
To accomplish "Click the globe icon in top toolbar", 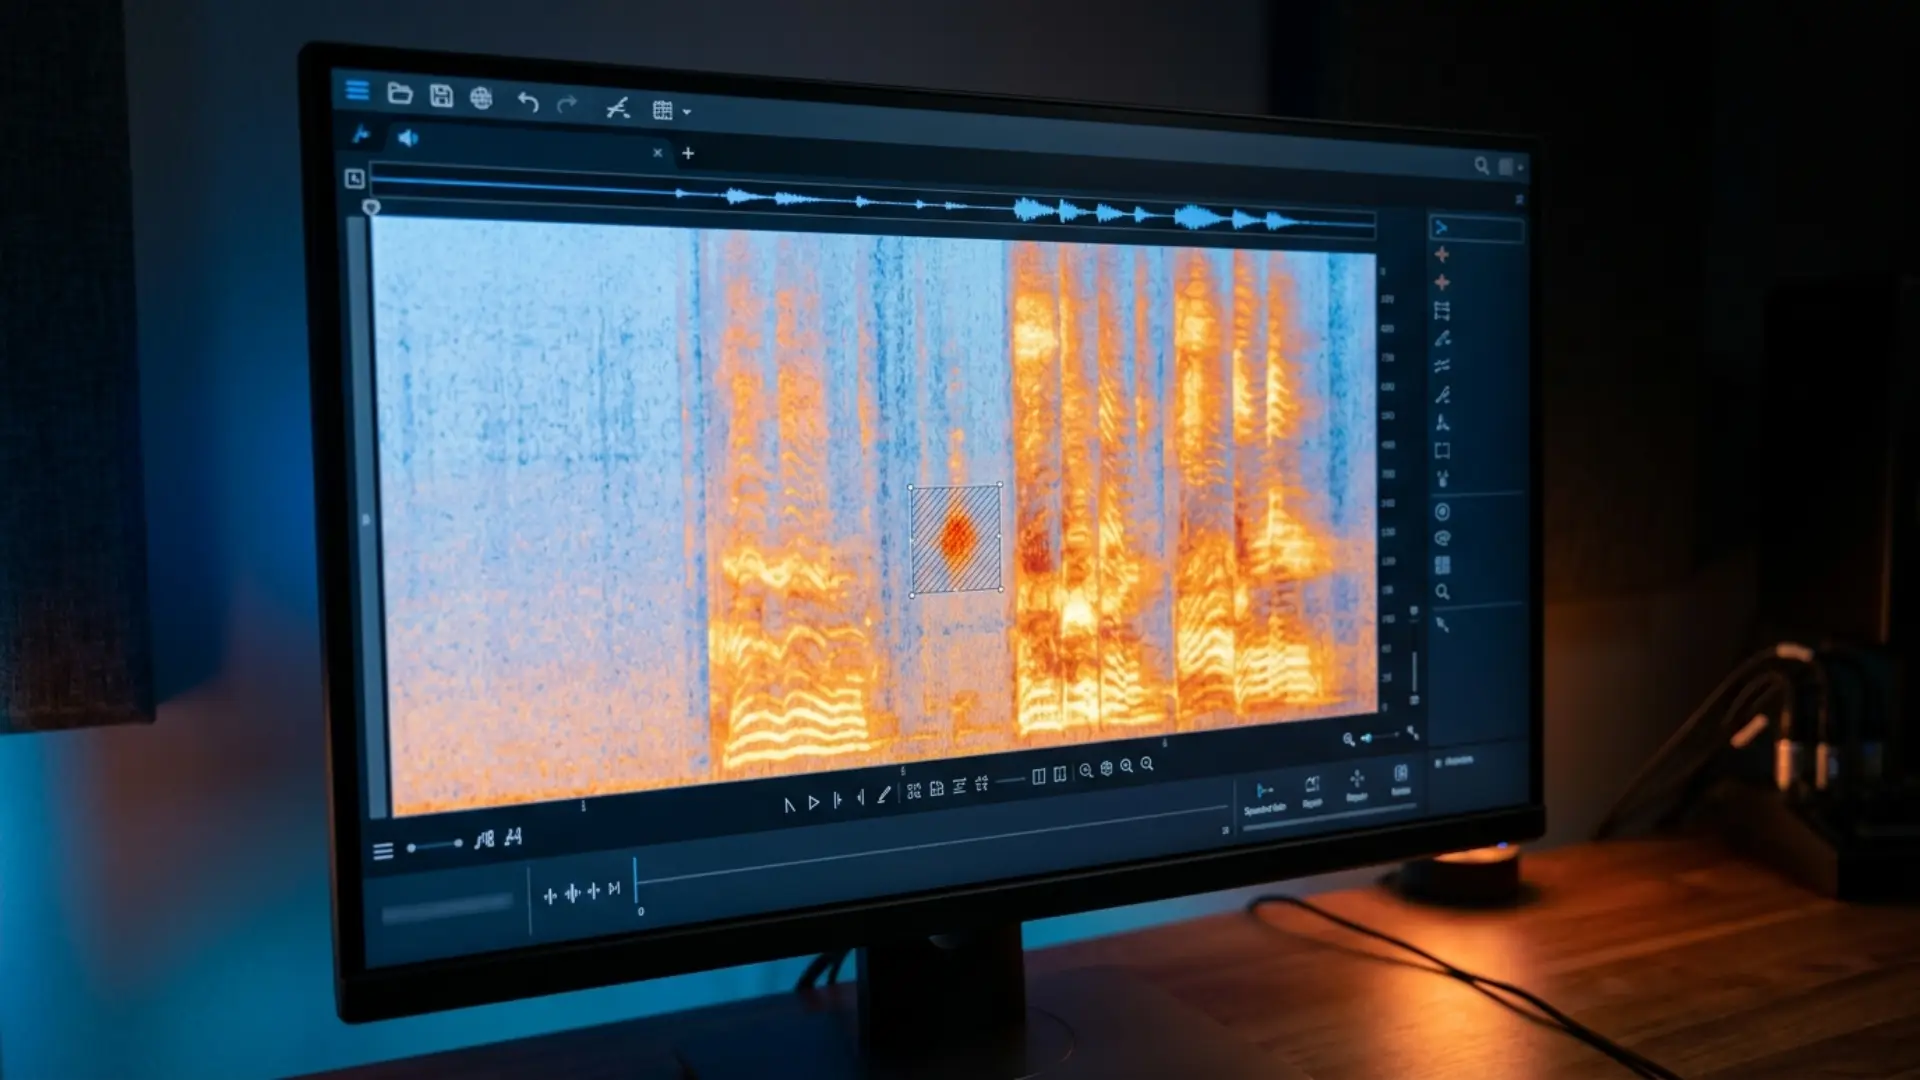I will [481, 98].
